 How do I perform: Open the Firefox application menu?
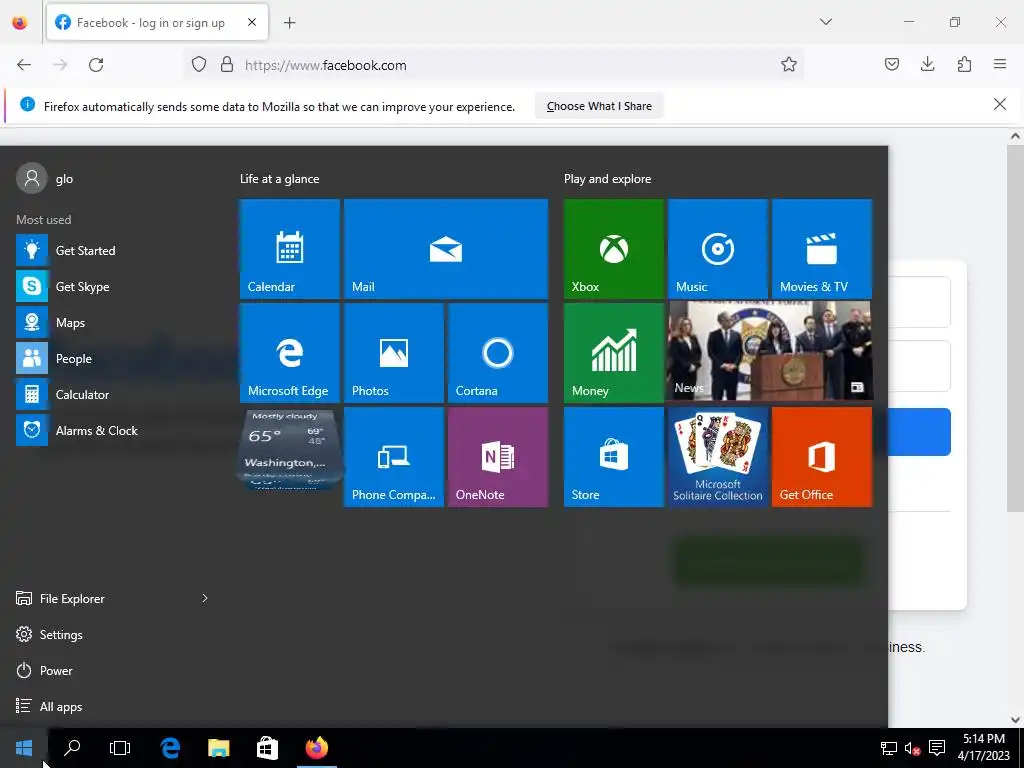click(x=1000, y=65)
